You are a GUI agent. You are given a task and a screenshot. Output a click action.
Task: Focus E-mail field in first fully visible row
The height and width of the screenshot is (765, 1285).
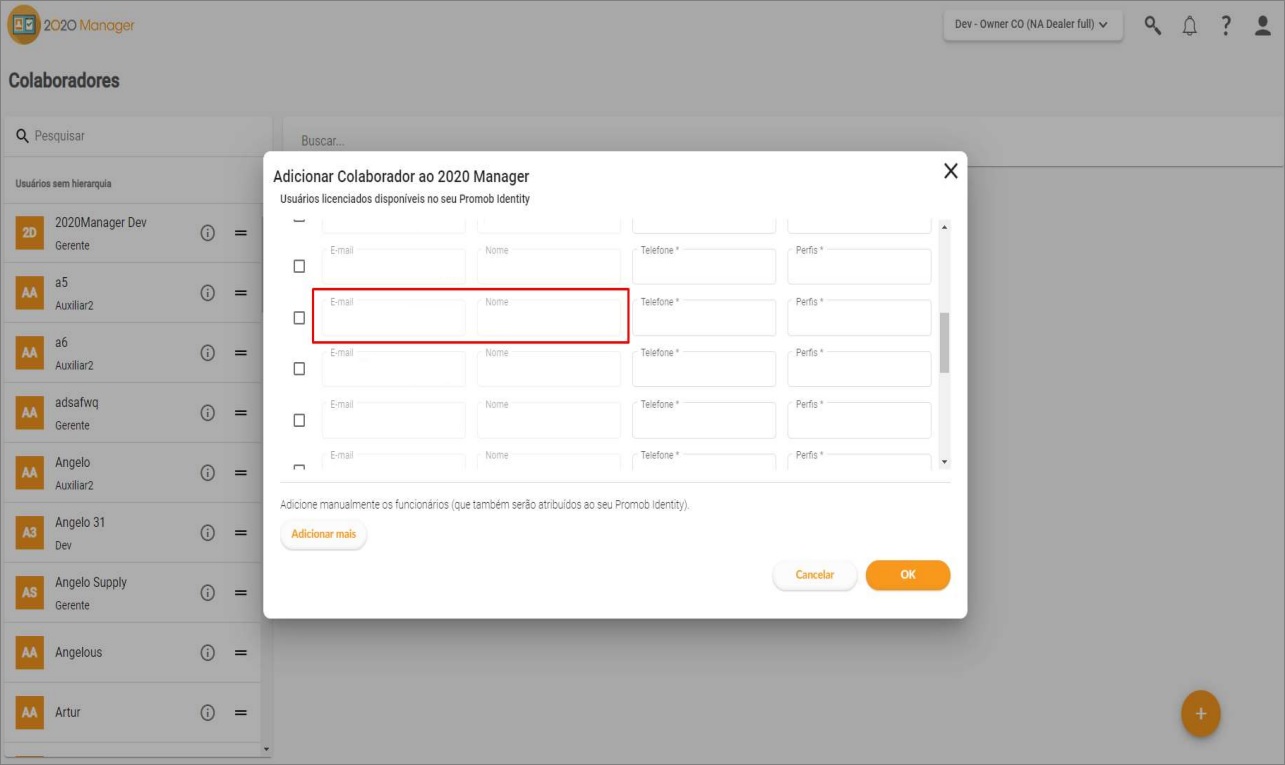(394, 266)
